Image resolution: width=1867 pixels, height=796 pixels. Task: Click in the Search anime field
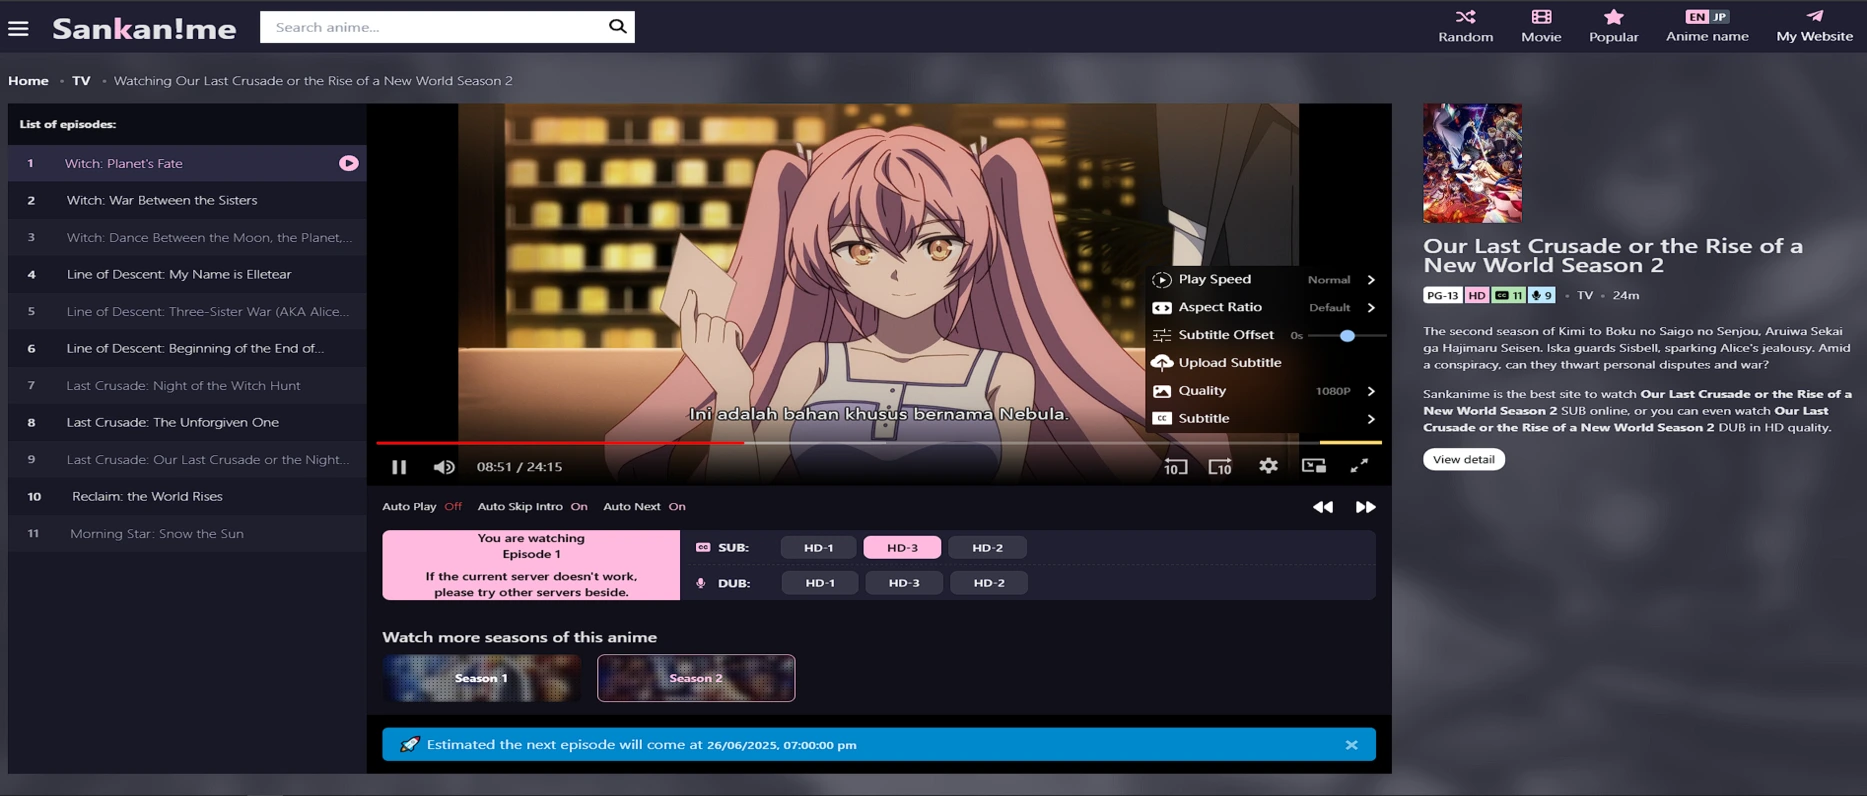[x=434, y=27]
